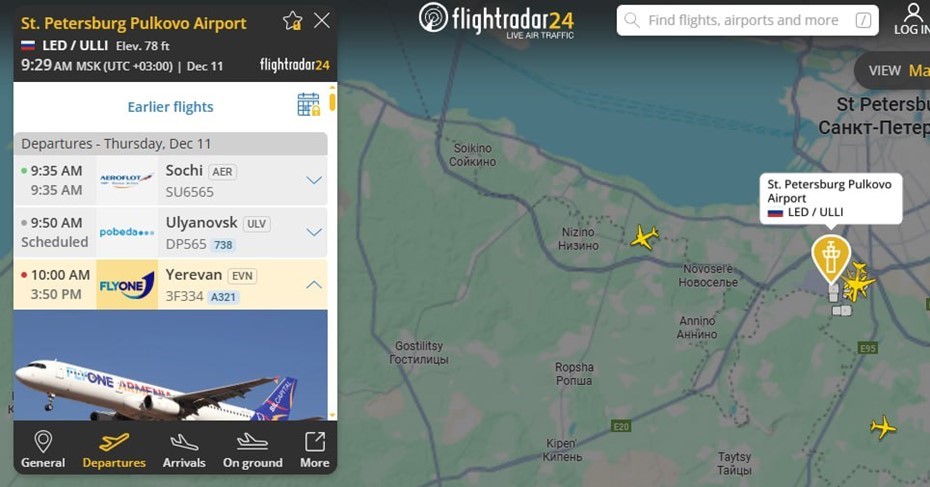The width and height of the screenshot is (930, 487).
Task: Collapse the Yerevan 3F334 flight details
Action: click(314, 285)
